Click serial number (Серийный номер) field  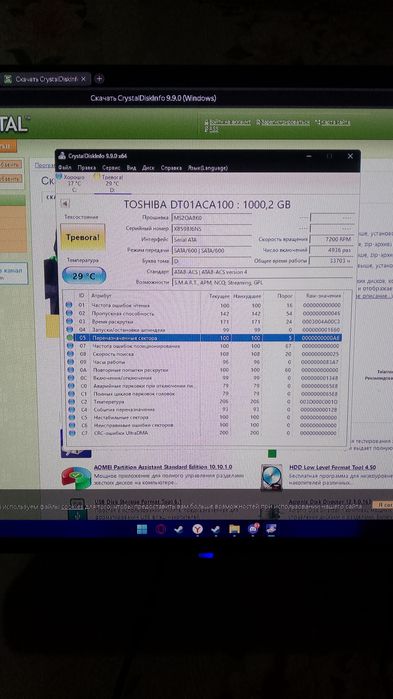[212, 228]
